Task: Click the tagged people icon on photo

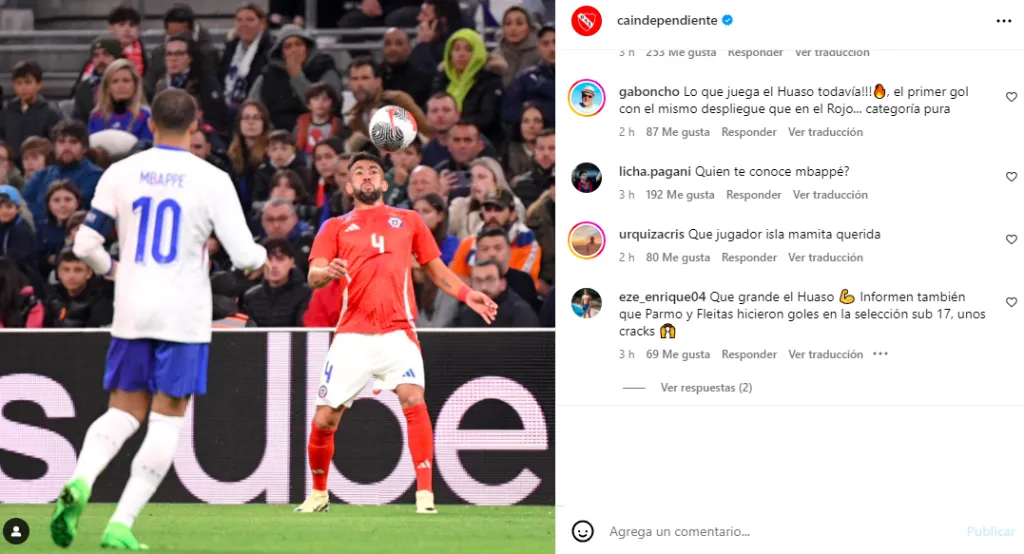Action: click(x=16, y=531)
